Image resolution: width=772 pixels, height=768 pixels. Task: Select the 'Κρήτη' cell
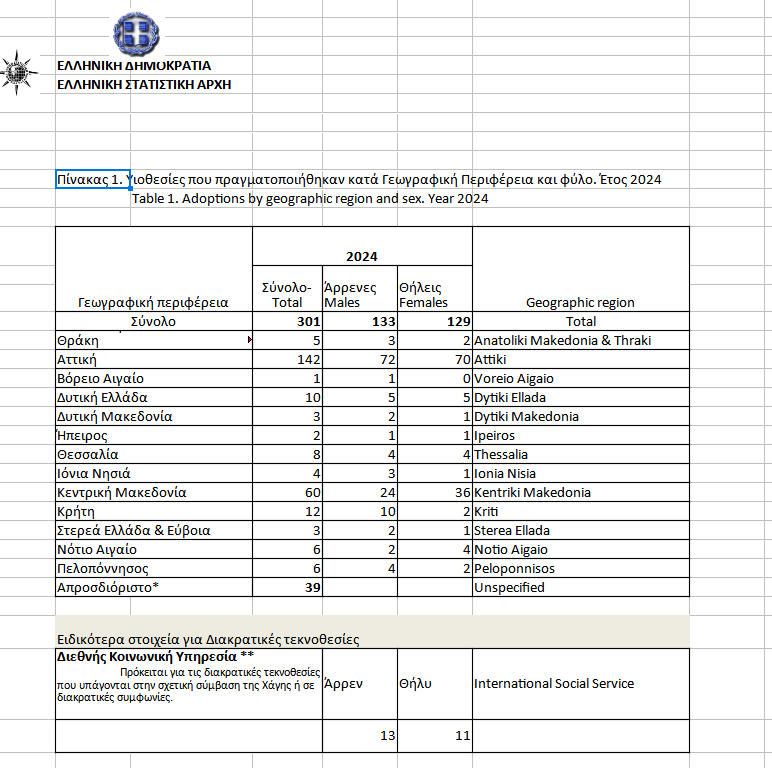pos(154,511)
